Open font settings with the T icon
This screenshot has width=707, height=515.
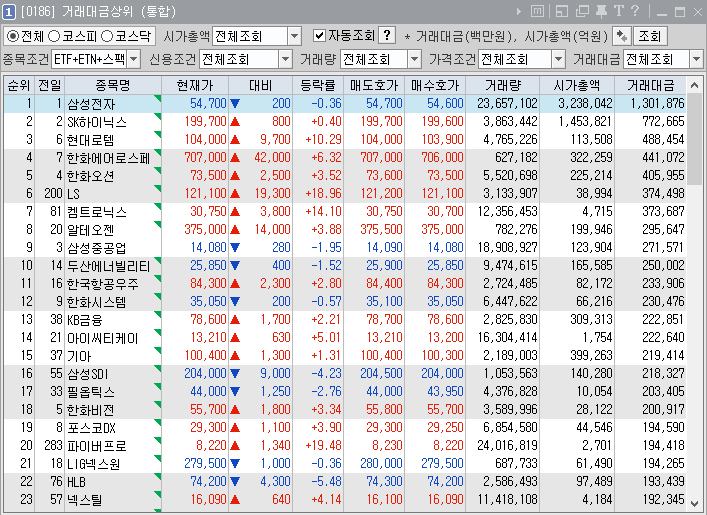coord(619,11)
